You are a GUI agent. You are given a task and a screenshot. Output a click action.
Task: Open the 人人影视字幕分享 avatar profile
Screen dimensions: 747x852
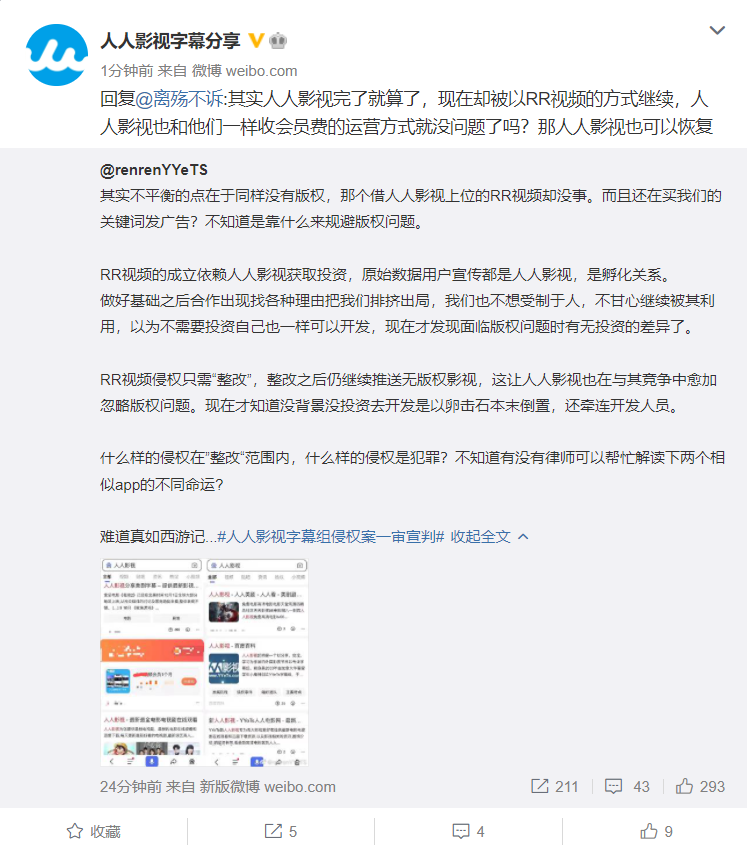coord(57,55)
